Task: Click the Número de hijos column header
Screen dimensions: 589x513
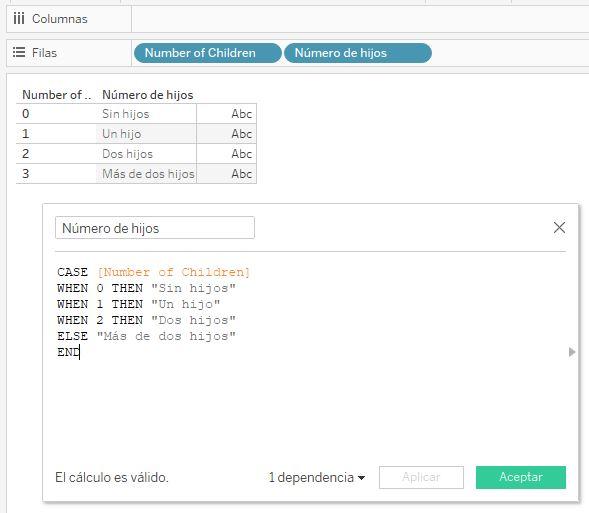Action: (x=148, y=95)
